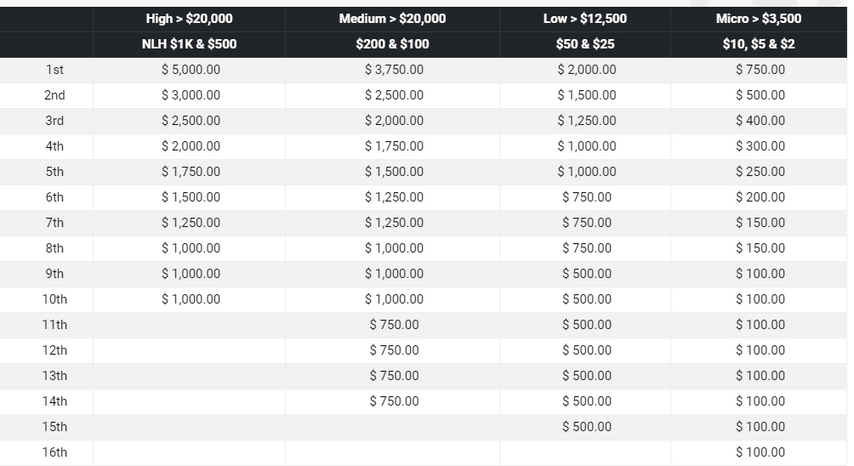Screen dimensions: 854x466
Task: Click the $ 400.00 Micro third-place cell
Action: 760,121
